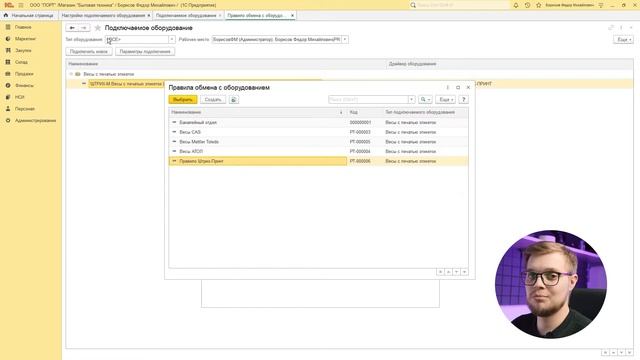Close the Правила обмена с оборудо... tab
Viewport: 640px width, 360px height.
[x=292, y=16]
